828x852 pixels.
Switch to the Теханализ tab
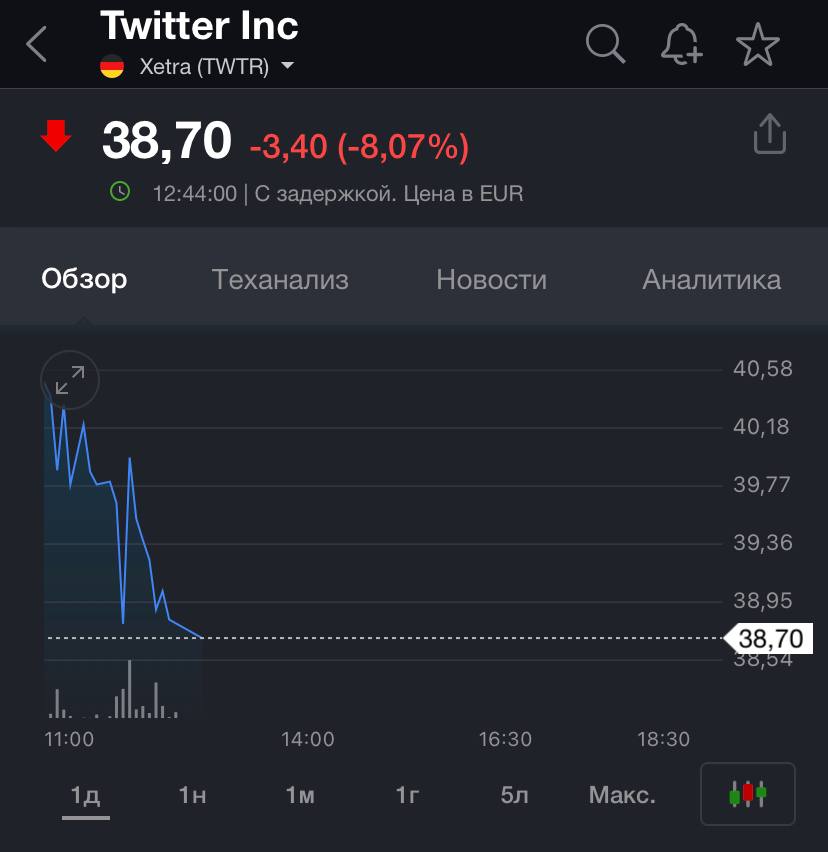pos(280,279)
